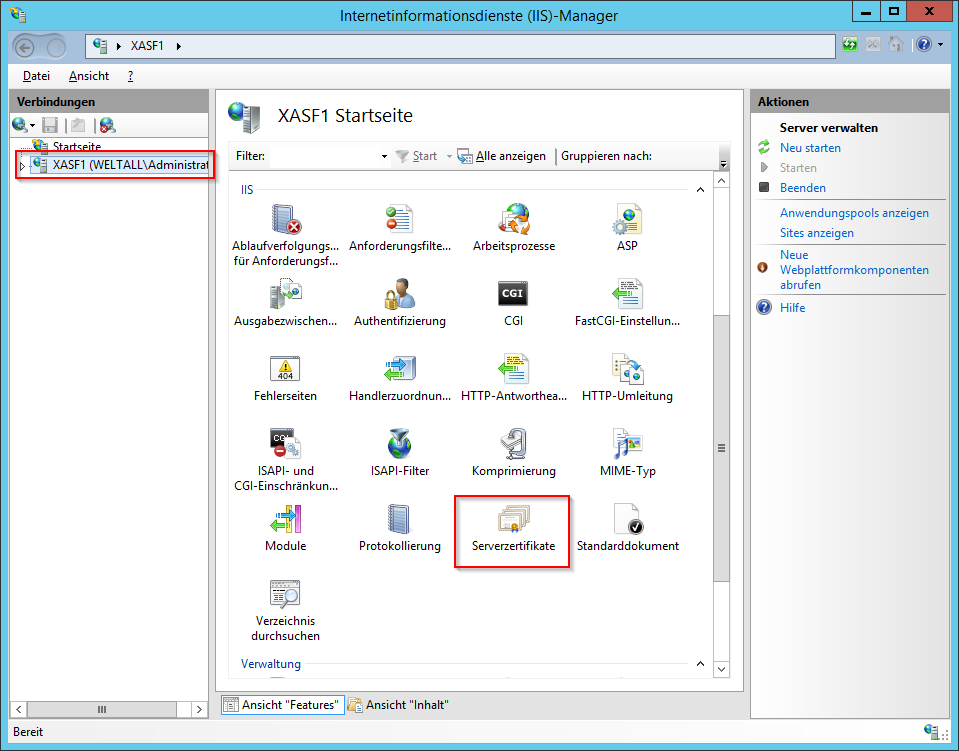Open ISAPI- und CGI-Einschränkungen
This screenshot has width=959, height=751.
coord(286,460)
